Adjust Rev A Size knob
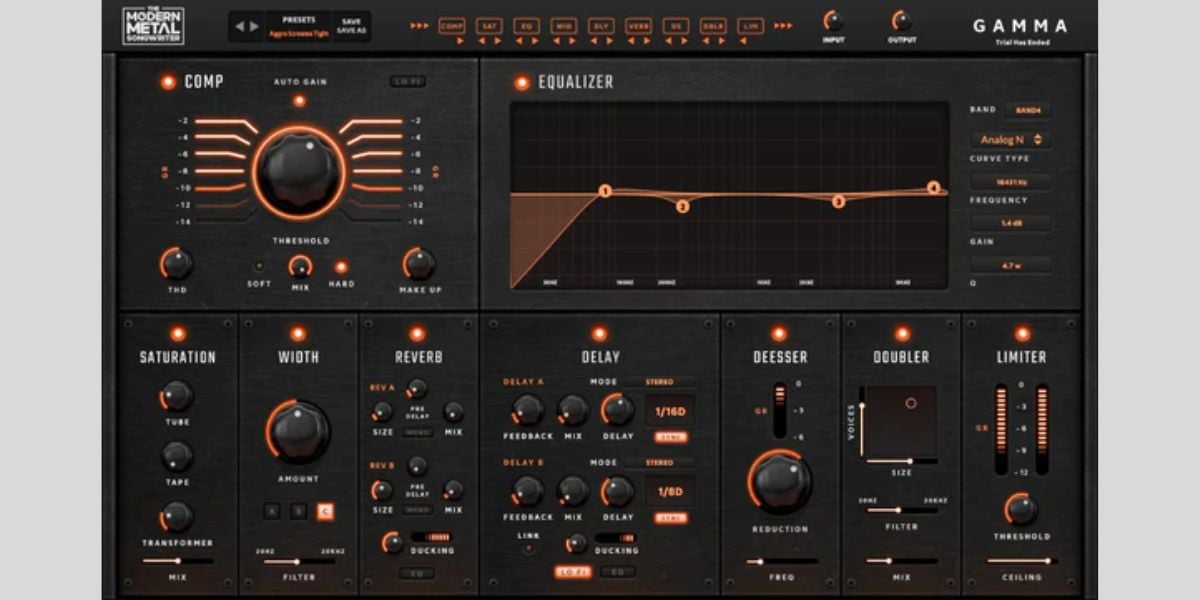Screen dimensions: 1200x600 (382, 411)
